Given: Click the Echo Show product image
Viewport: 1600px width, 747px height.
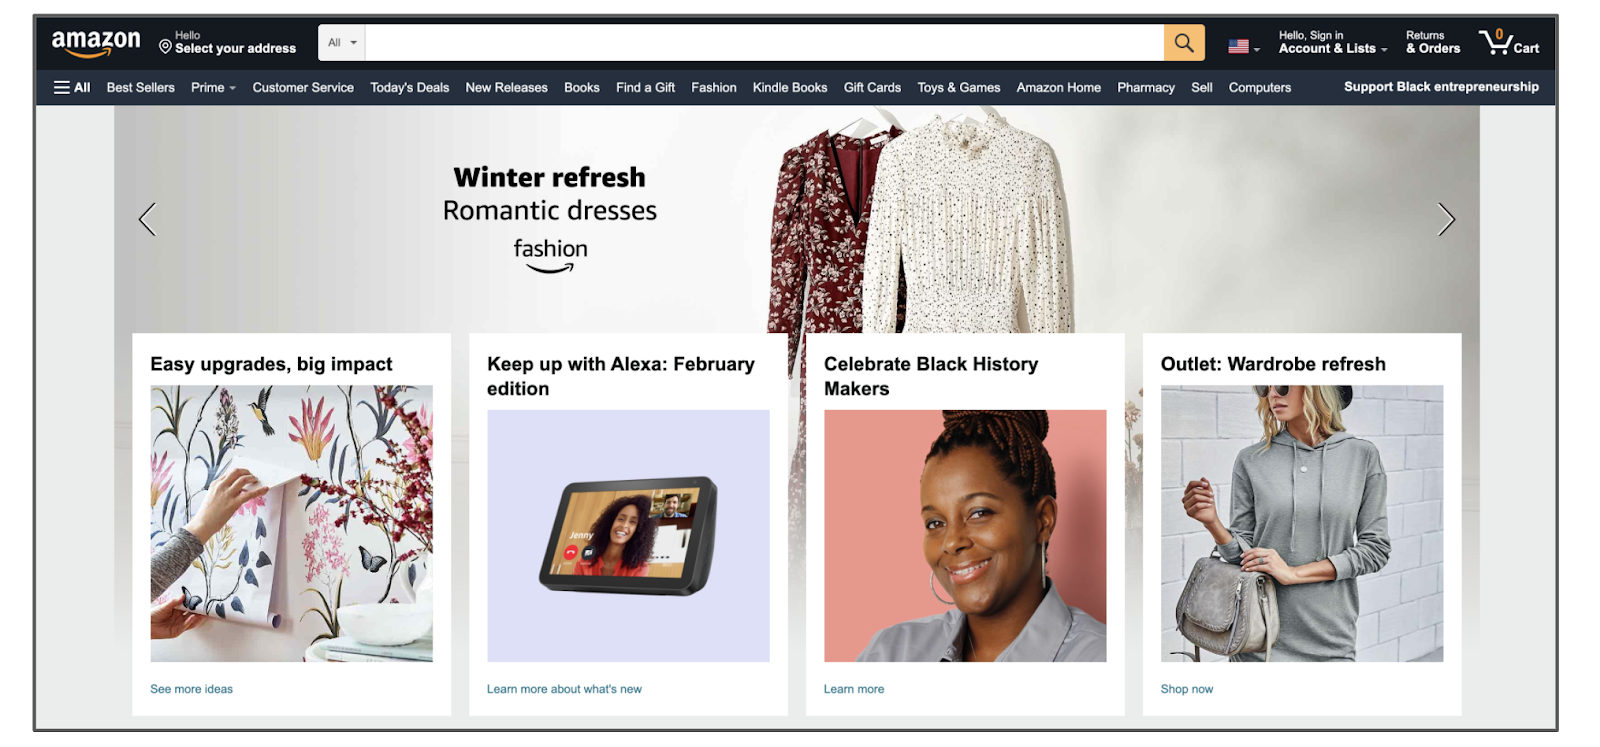Looking at the screenshot, I should tap(628, 536).
